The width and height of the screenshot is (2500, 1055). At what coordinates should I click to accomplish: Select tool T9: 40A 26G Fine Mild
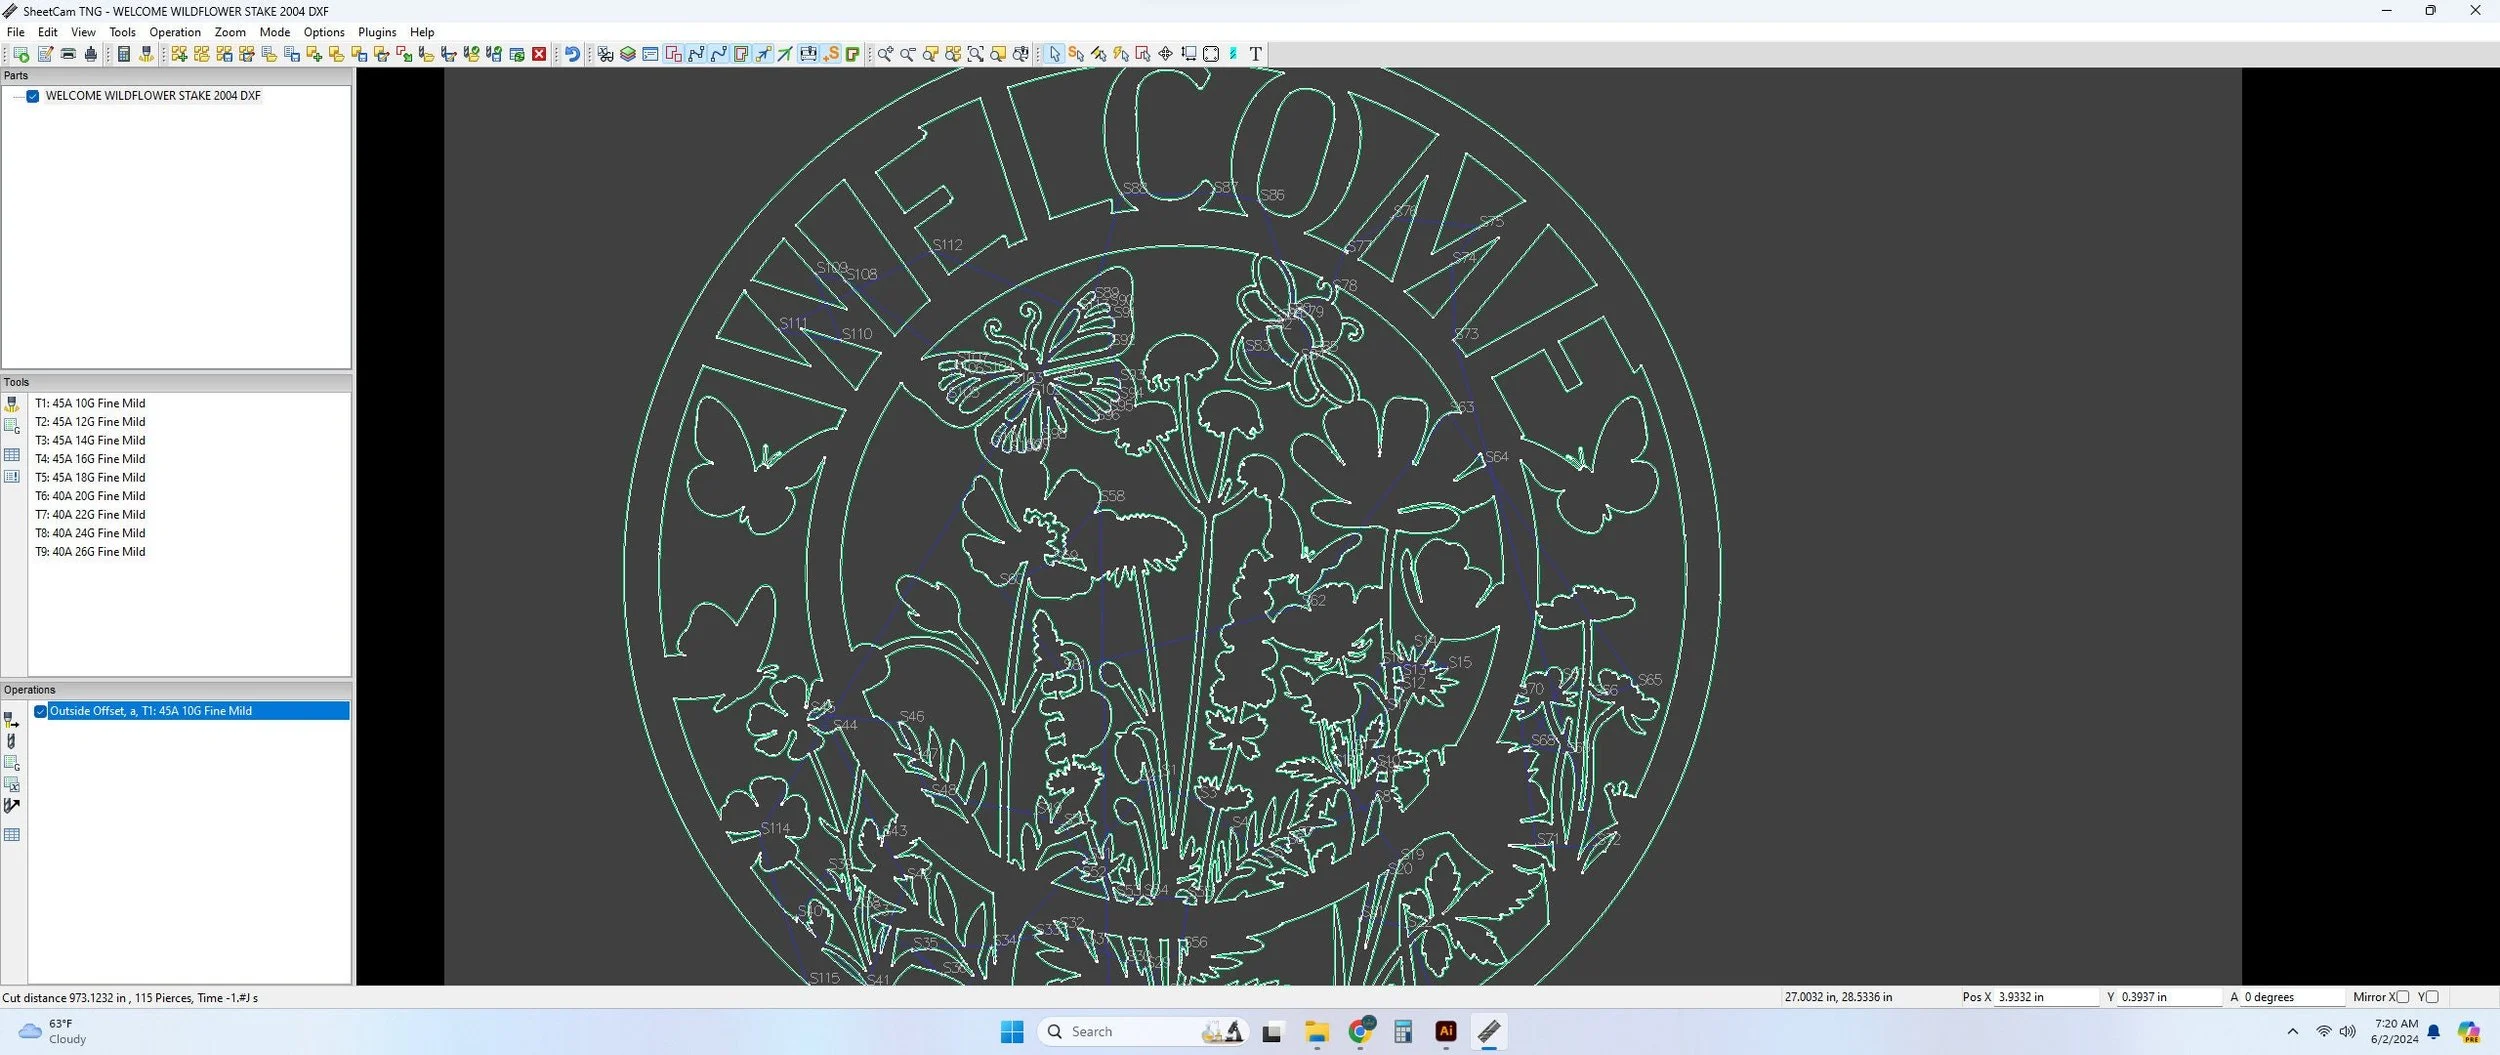(90, 552)
